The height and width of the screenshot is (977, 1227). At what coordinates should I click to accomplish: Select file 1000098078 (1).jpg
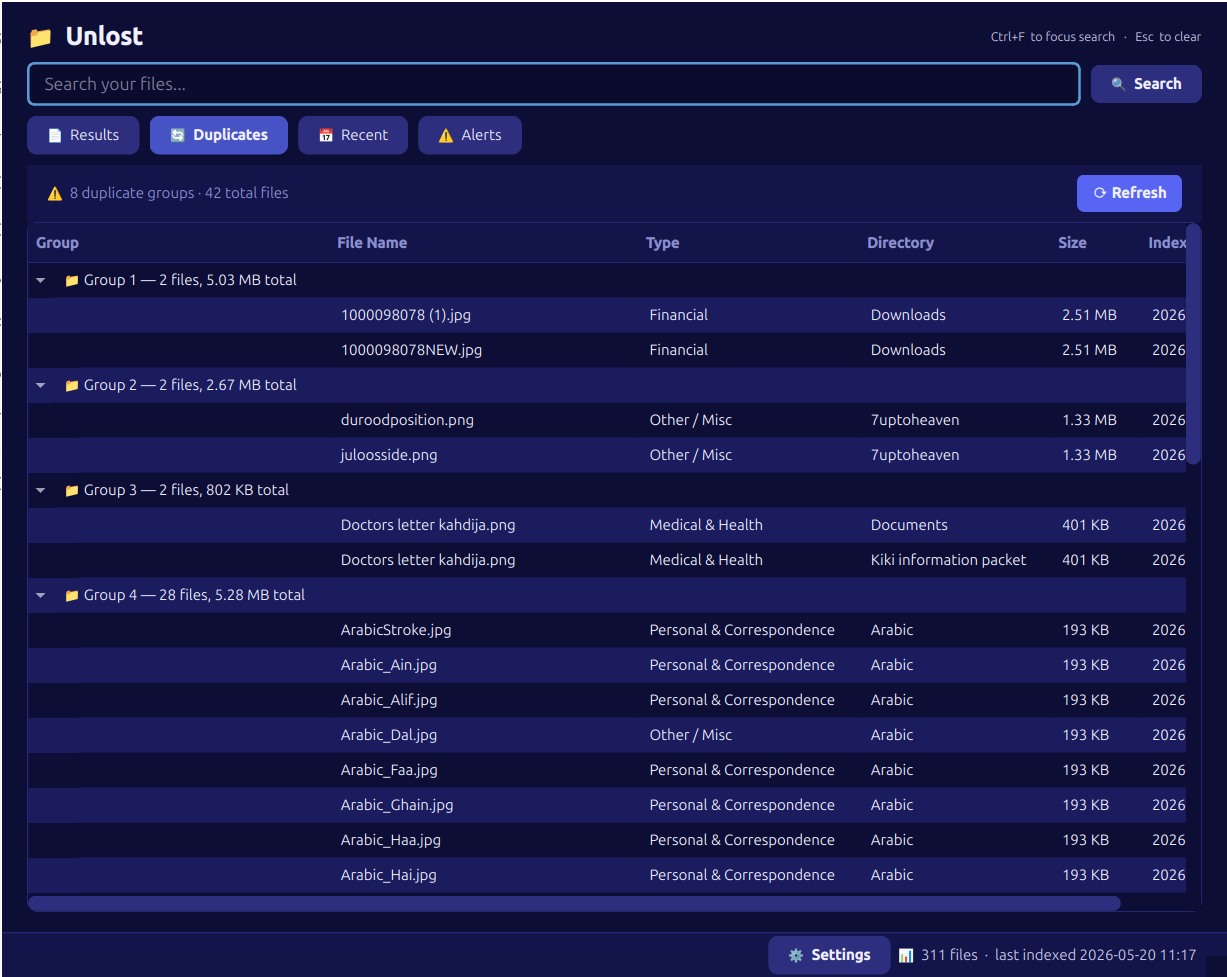406,315
